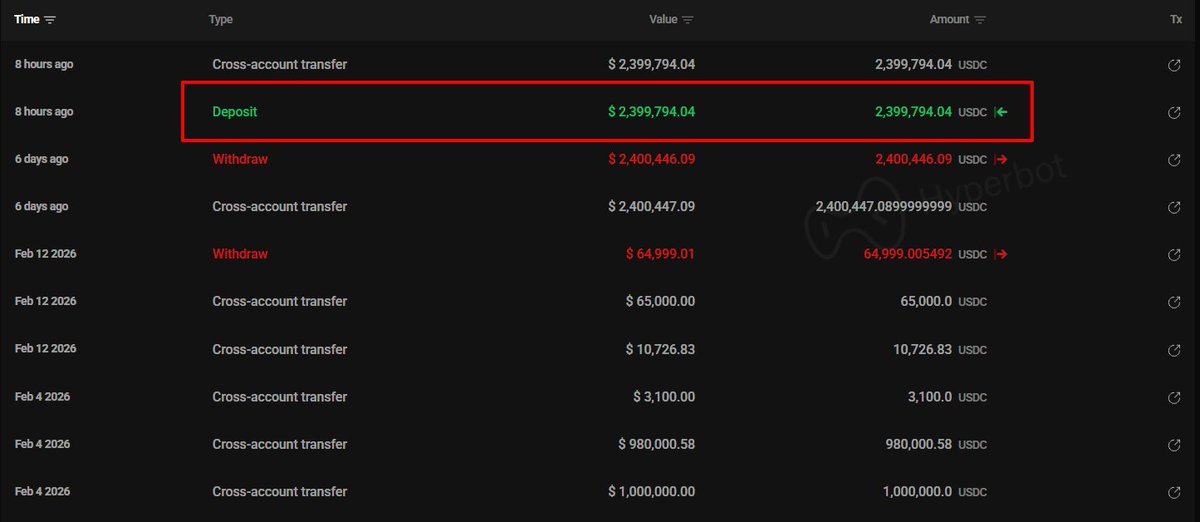Image resolution: width=1200 pixels, height=522 pixels.
Task: Open the Time column filter
Action: pyautogui.click(x=50, y=20)
